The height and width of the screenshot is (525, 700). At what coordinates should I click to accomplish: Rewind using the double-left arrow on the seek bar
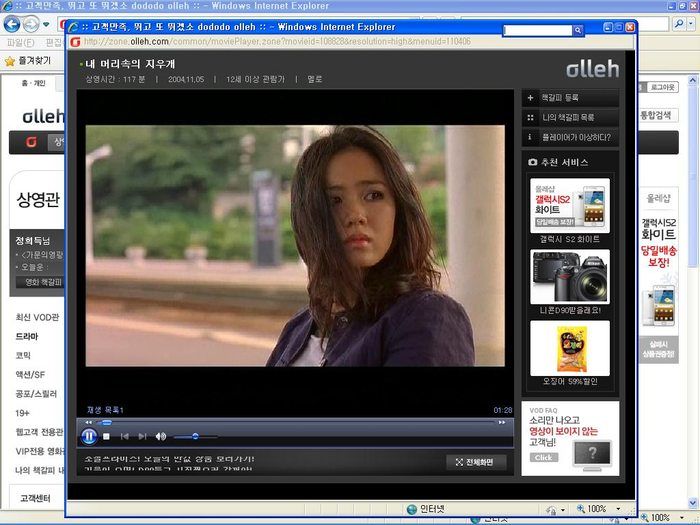click(x=88, y=422)
